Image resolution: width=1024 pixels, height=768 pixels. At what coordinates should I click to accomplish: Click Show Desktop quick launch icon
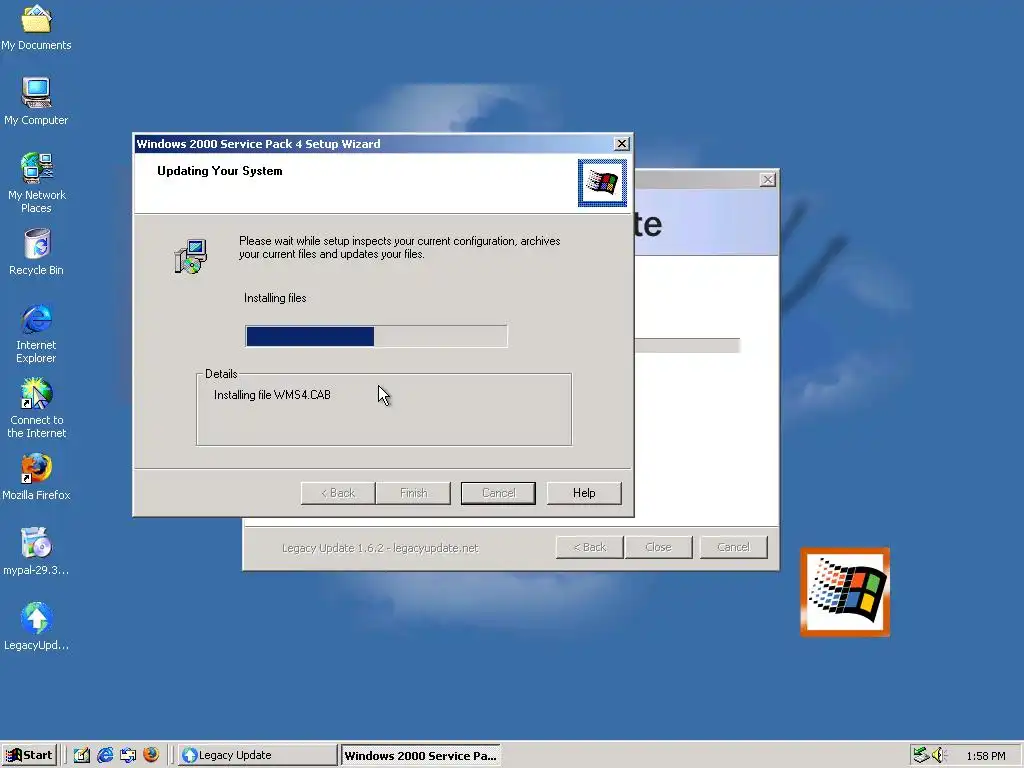pos(82,755)
